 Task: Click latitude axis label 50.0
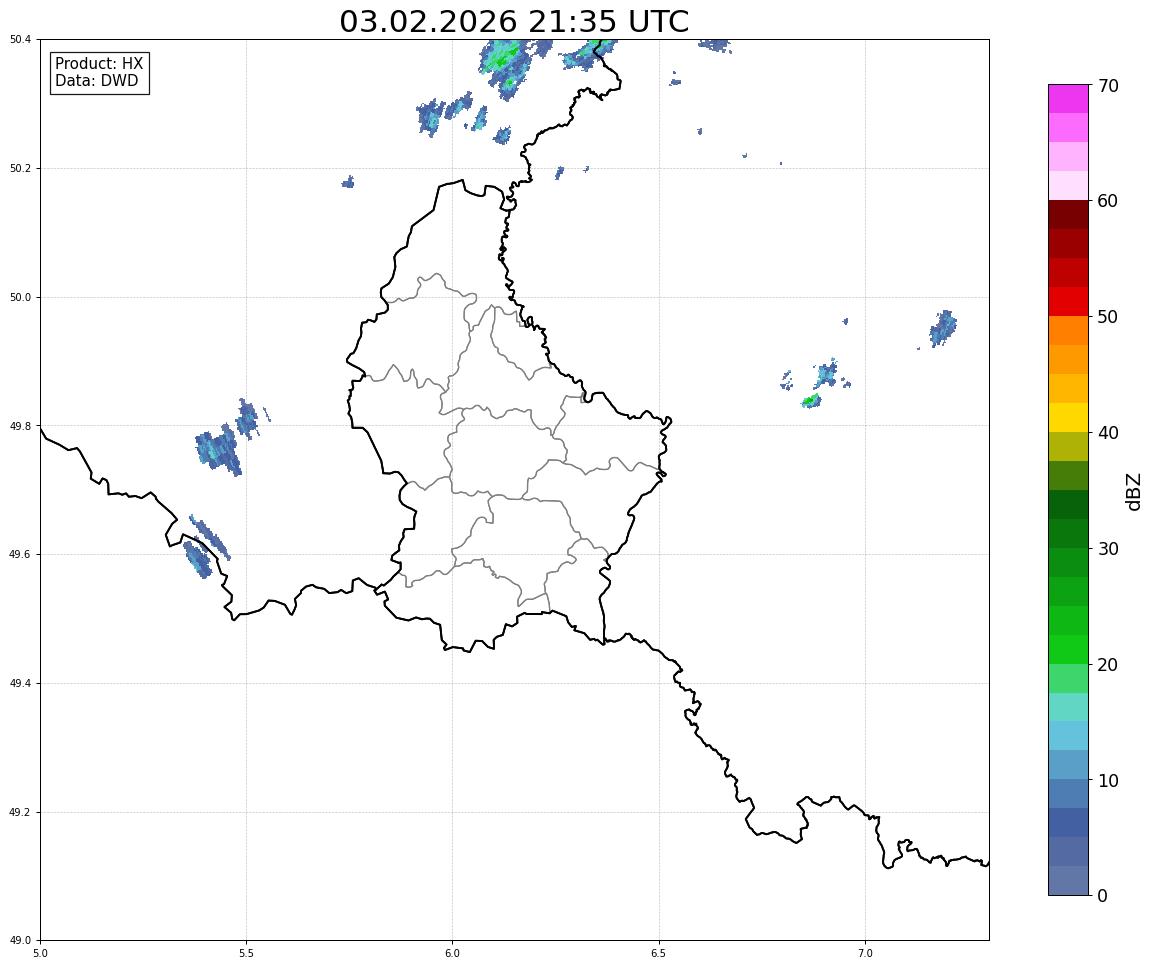click(21, 297)
